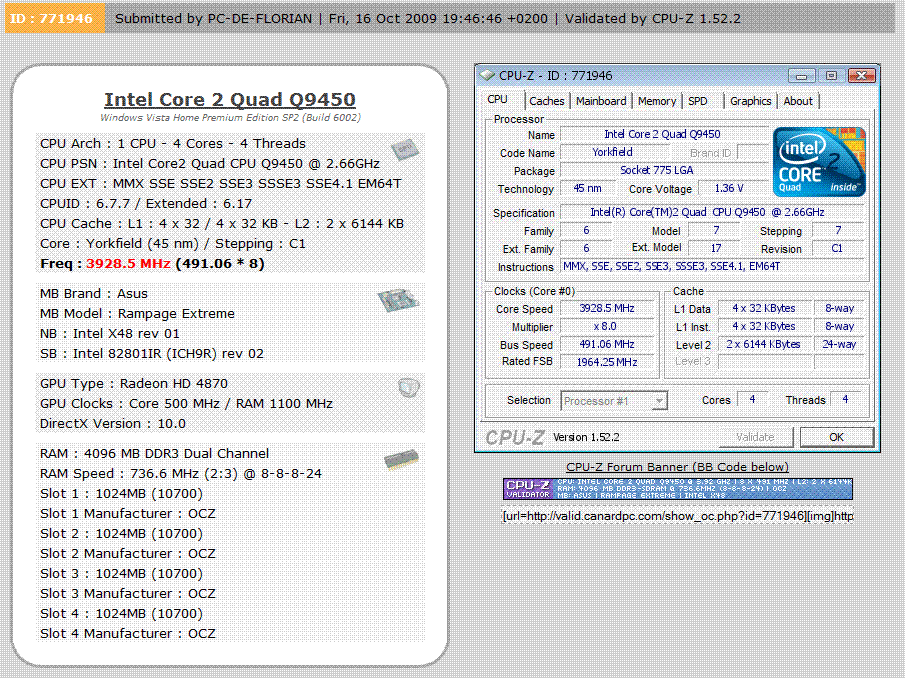
Task: Close the CPU-Z window
Action: tap(862, 76)
